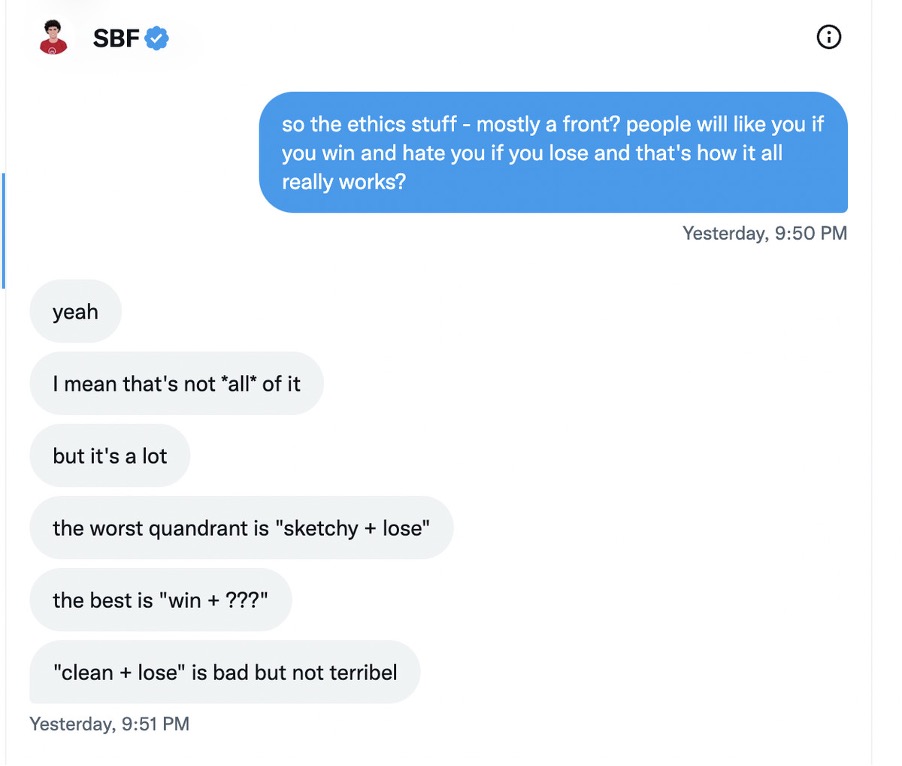The width and height of the screenshot is (902, 766).
Task: Click the "Yesterday, 9:50 PM" timestamp
Action: point(764,234)
